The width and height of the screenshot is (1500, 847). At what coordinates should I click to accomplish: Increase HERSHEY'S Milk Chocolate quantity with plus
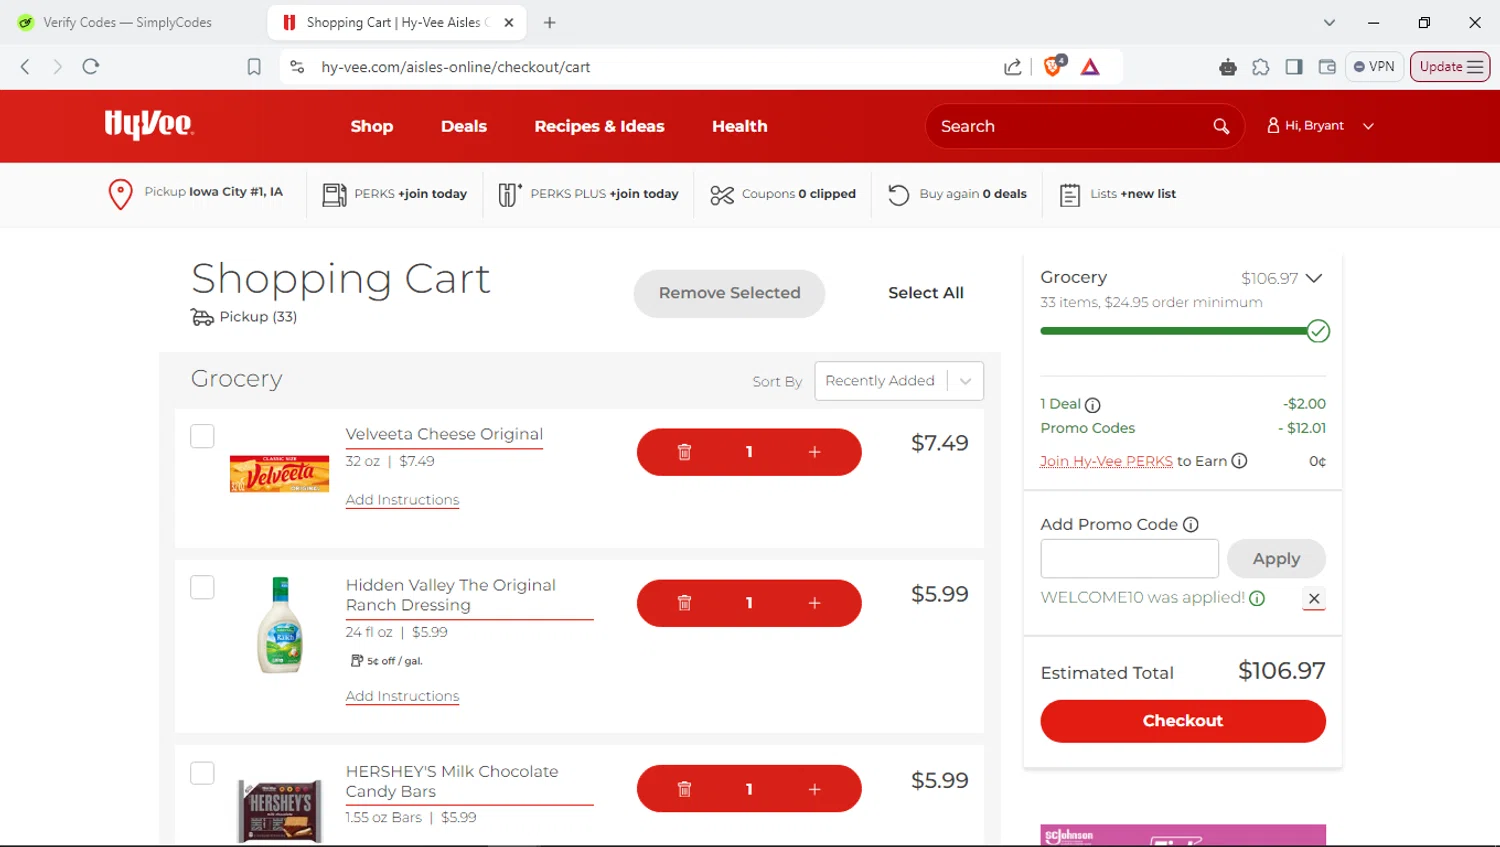coord(814,789)
